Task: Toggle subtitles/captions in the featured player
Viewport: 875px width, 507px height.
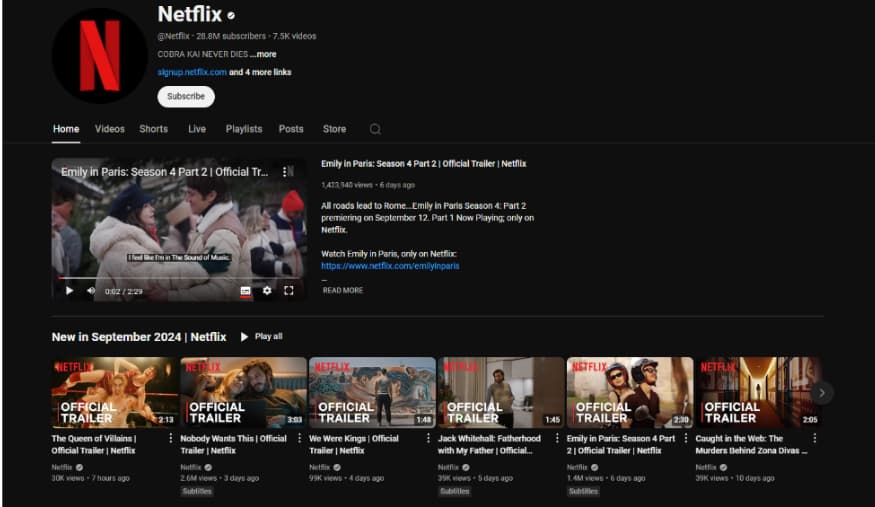Action: [245, 291]
